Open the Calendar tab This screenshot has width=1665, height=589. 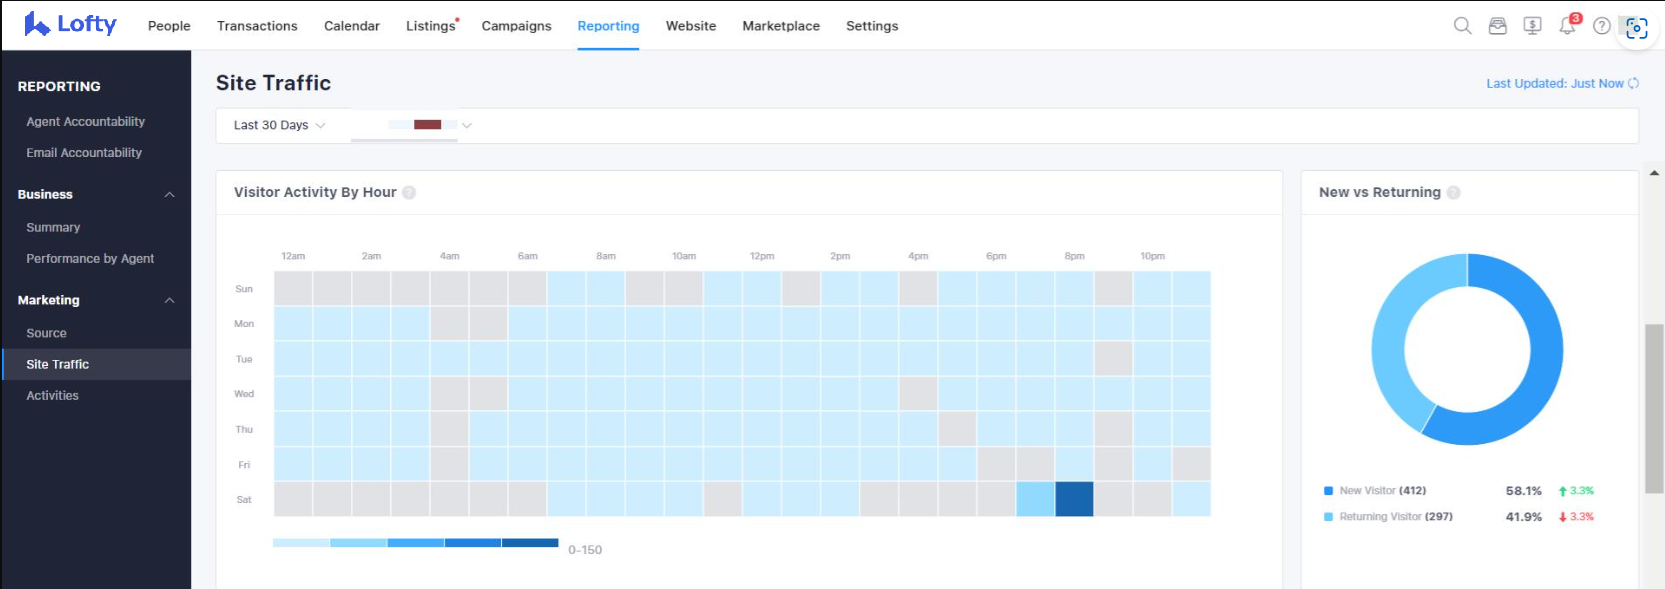click(x=352, y=26)
